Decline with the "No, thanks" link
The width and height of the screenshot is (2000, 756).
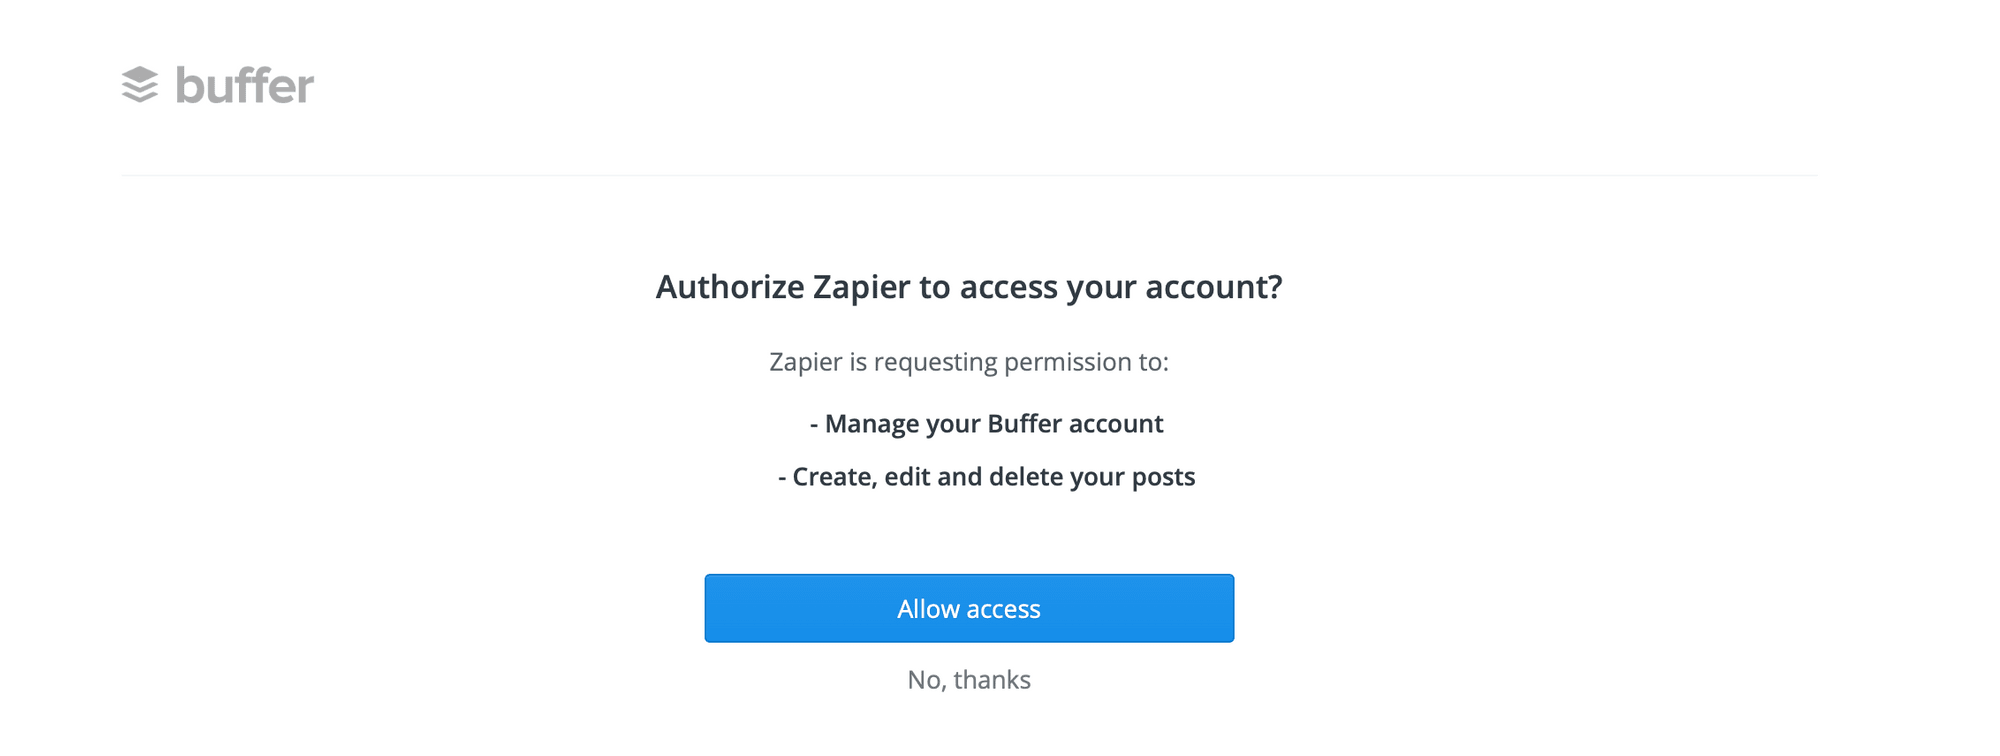pyautogui.click(x=968, y=680)
